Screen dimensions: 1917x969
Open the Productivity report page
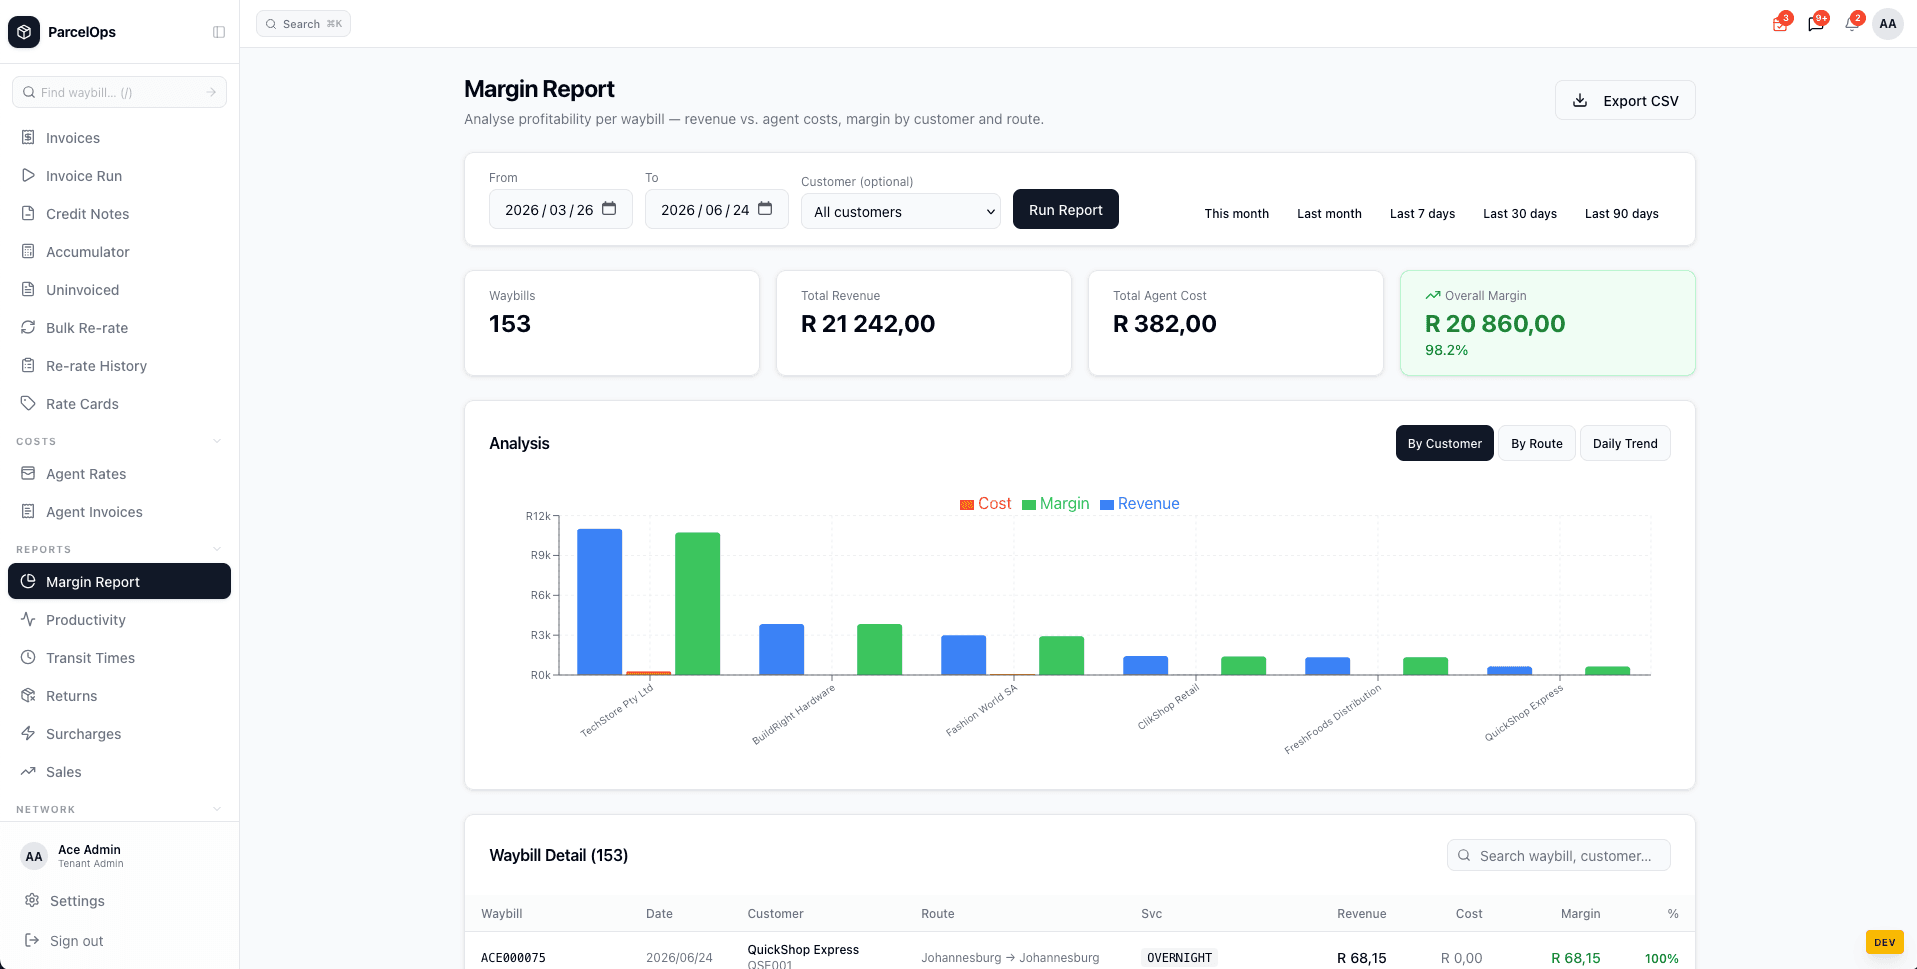[x=119, y=619]
